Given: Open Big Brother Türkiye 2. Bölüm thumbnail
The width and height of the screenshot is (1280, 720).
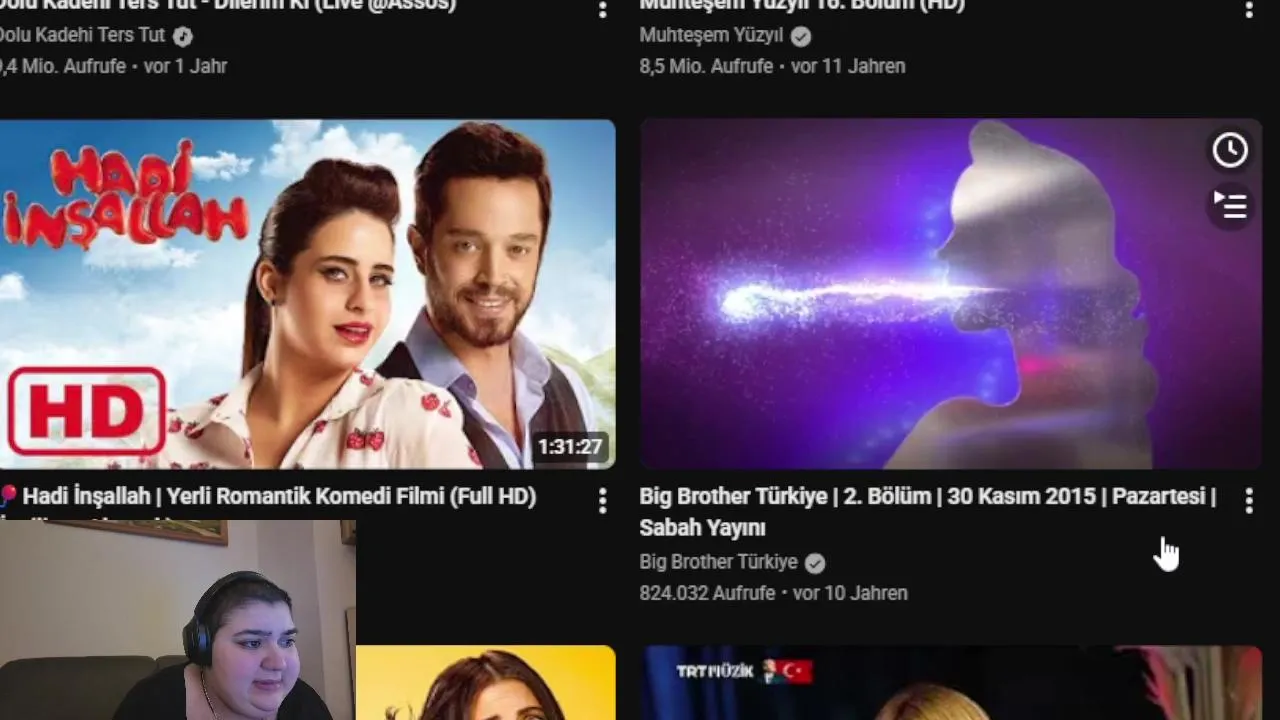Looking at the screenshot, I should coord(951,294).
